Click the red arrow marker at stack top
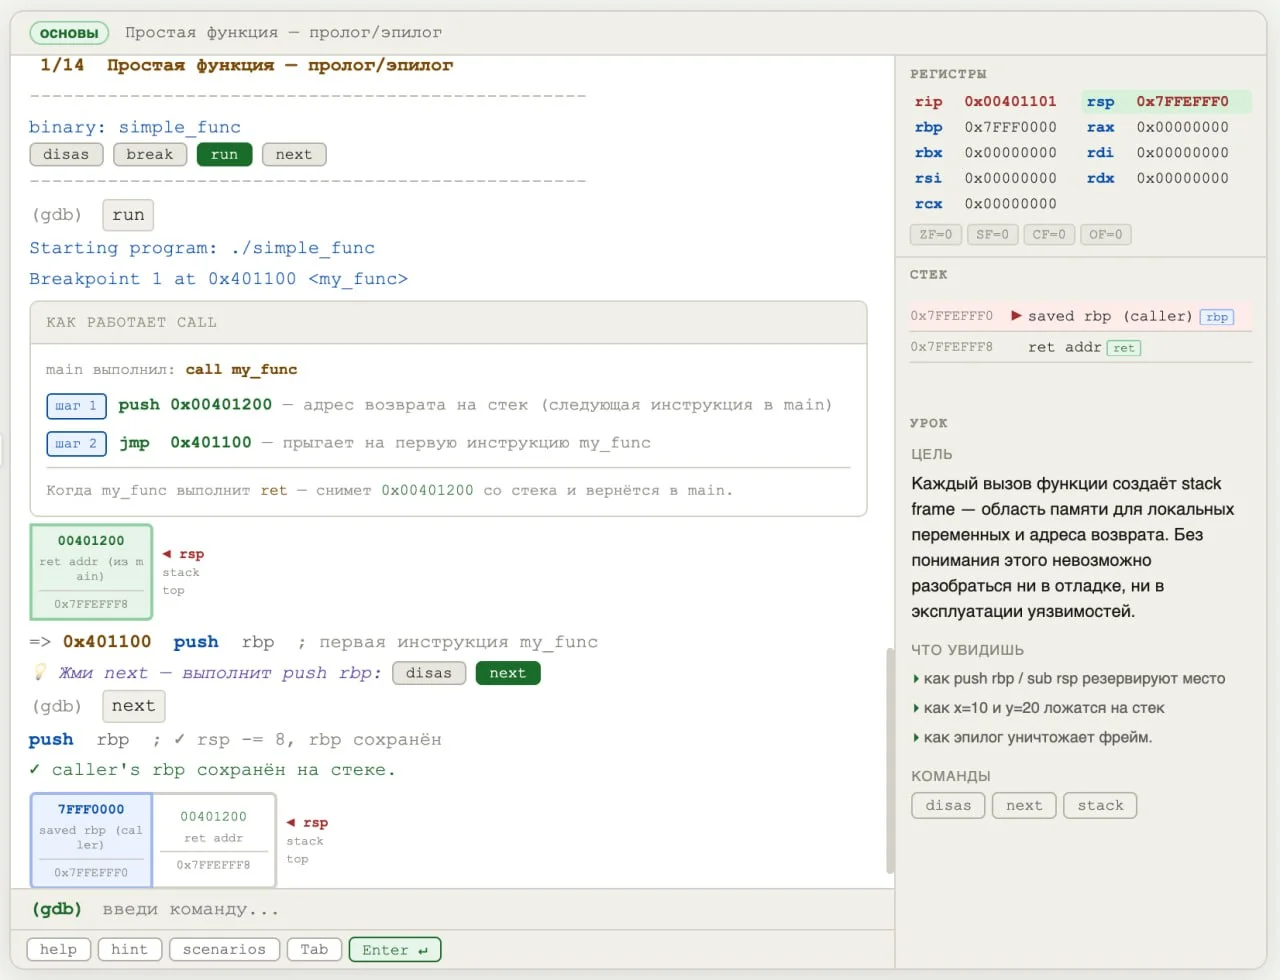This screenshot has width=1280, height=980. tap(1016, 316)
